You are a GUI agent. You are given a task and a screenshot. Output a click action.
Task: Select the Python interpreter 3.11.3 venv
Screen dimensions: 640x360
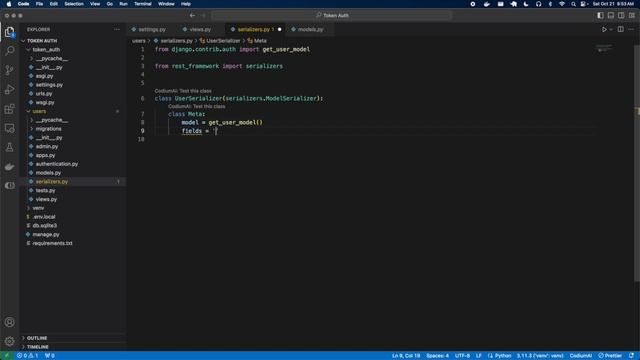[540, 356]
